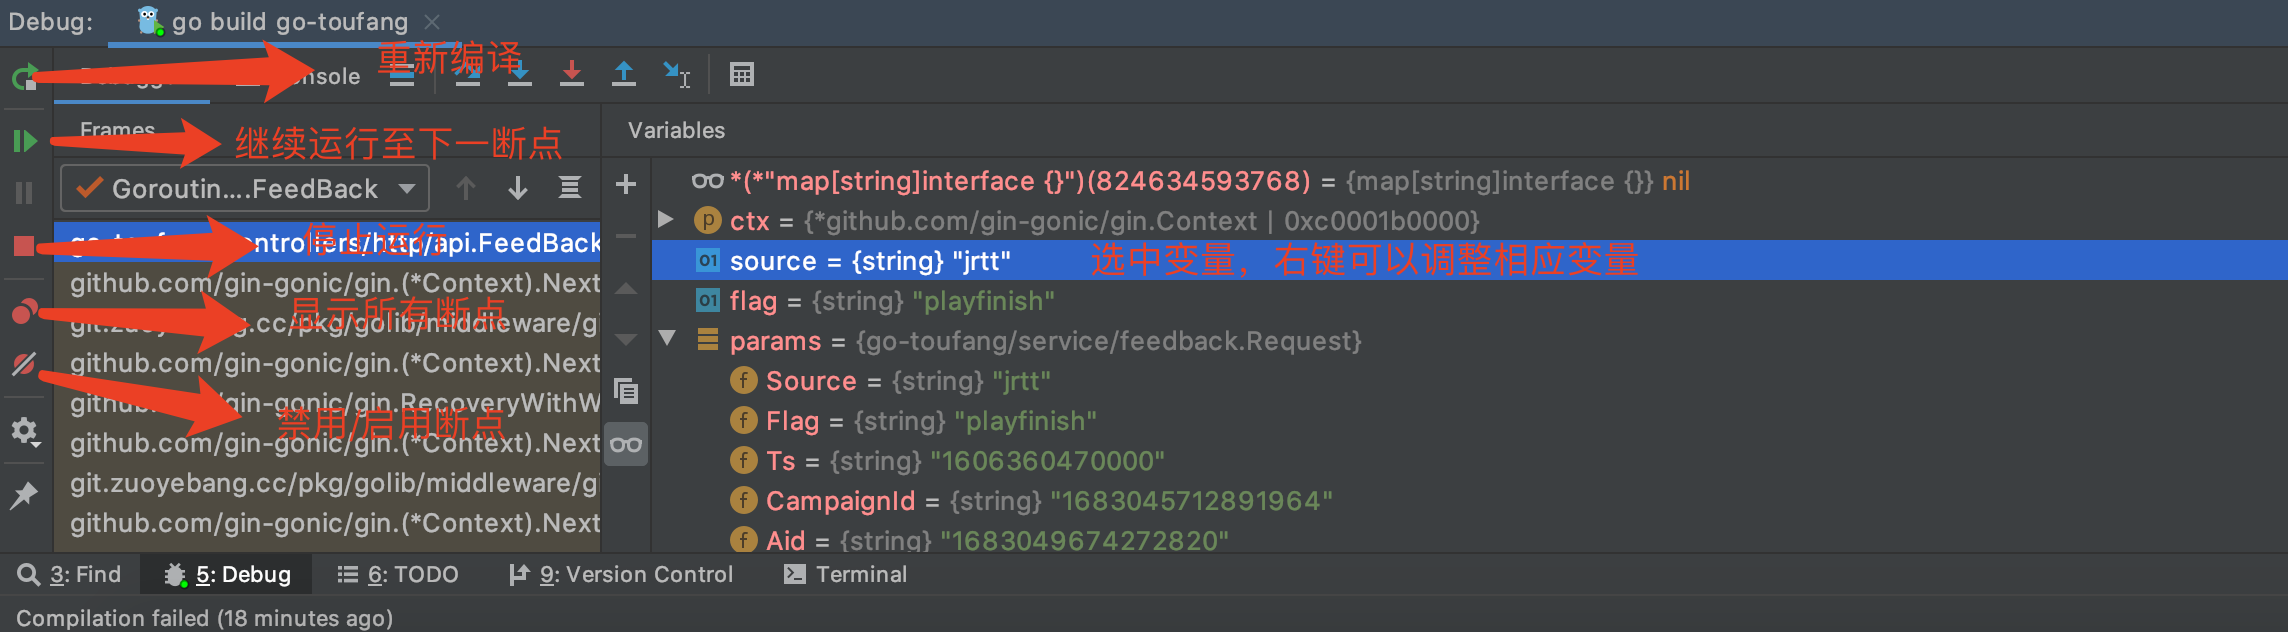The image size is (2288, 632).
Task: Resume program to next breakpoint
Action: (24, 141)
